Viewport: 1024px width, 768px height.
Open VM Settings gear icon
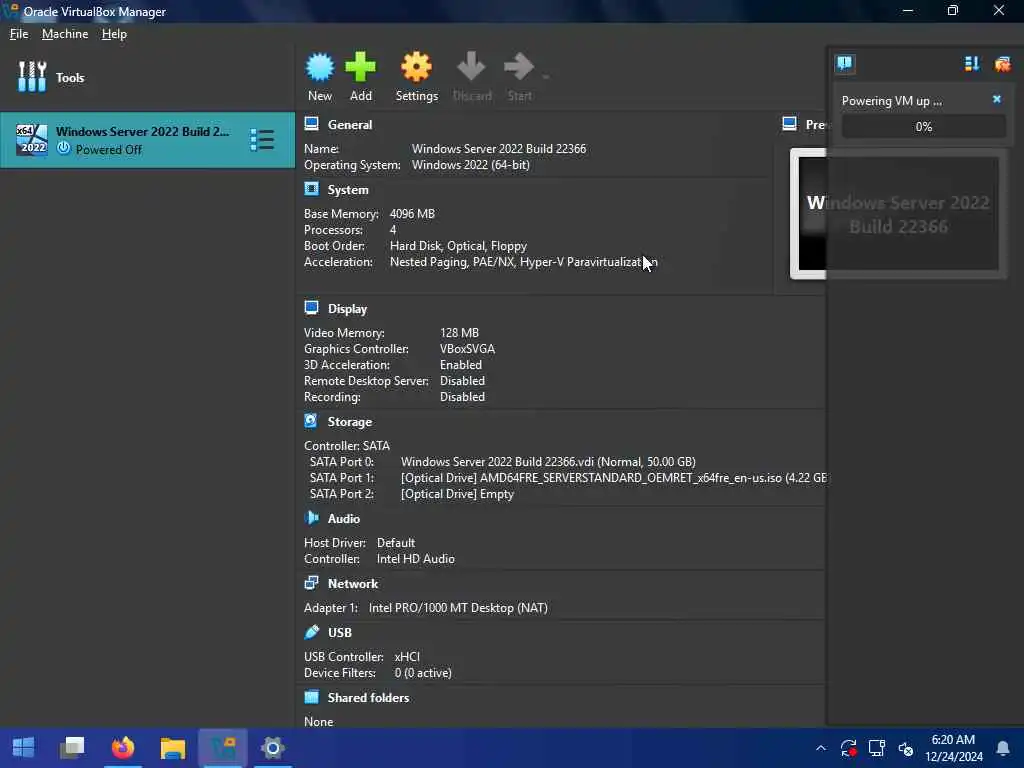(417, 67)
